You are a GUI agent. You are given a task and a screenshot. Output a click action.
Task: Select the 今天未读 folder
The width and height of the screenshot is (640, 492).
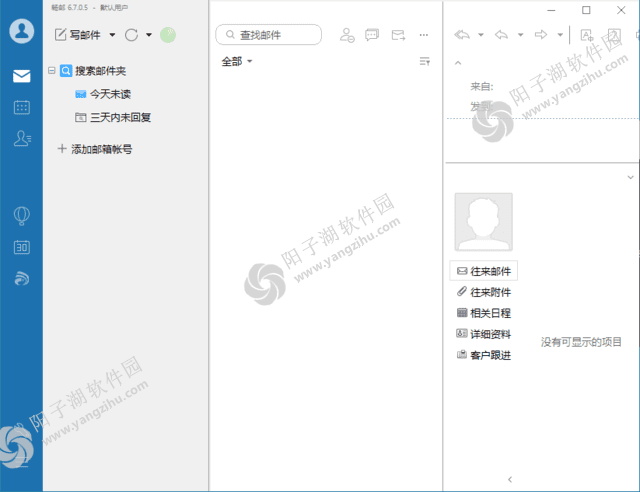click(103, 94)
